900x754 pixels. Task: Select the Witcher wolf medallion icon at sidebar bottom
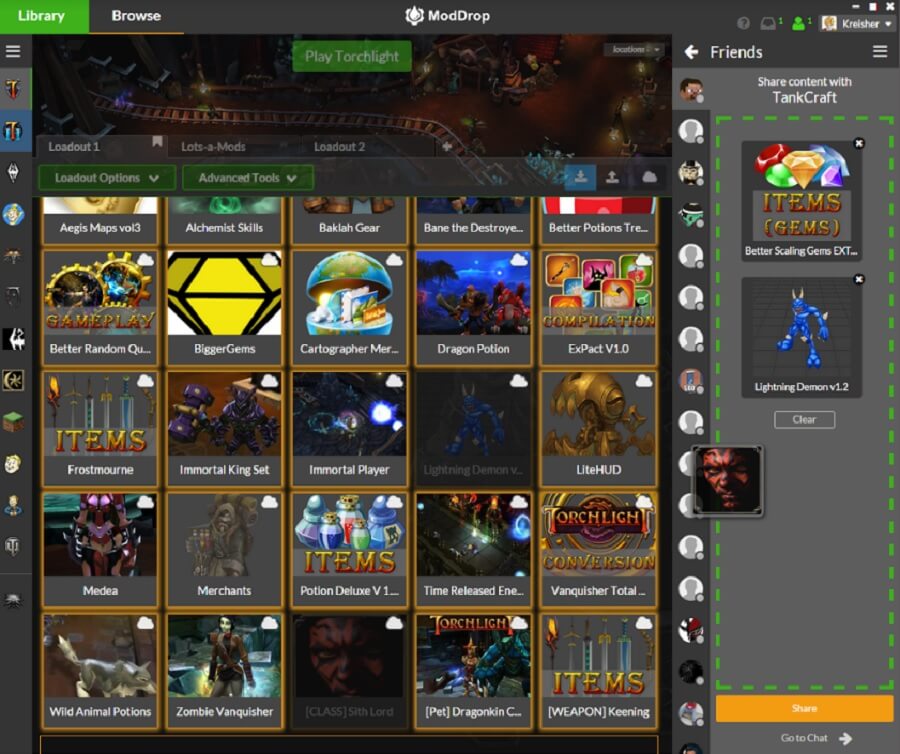[x=13, y=601]
